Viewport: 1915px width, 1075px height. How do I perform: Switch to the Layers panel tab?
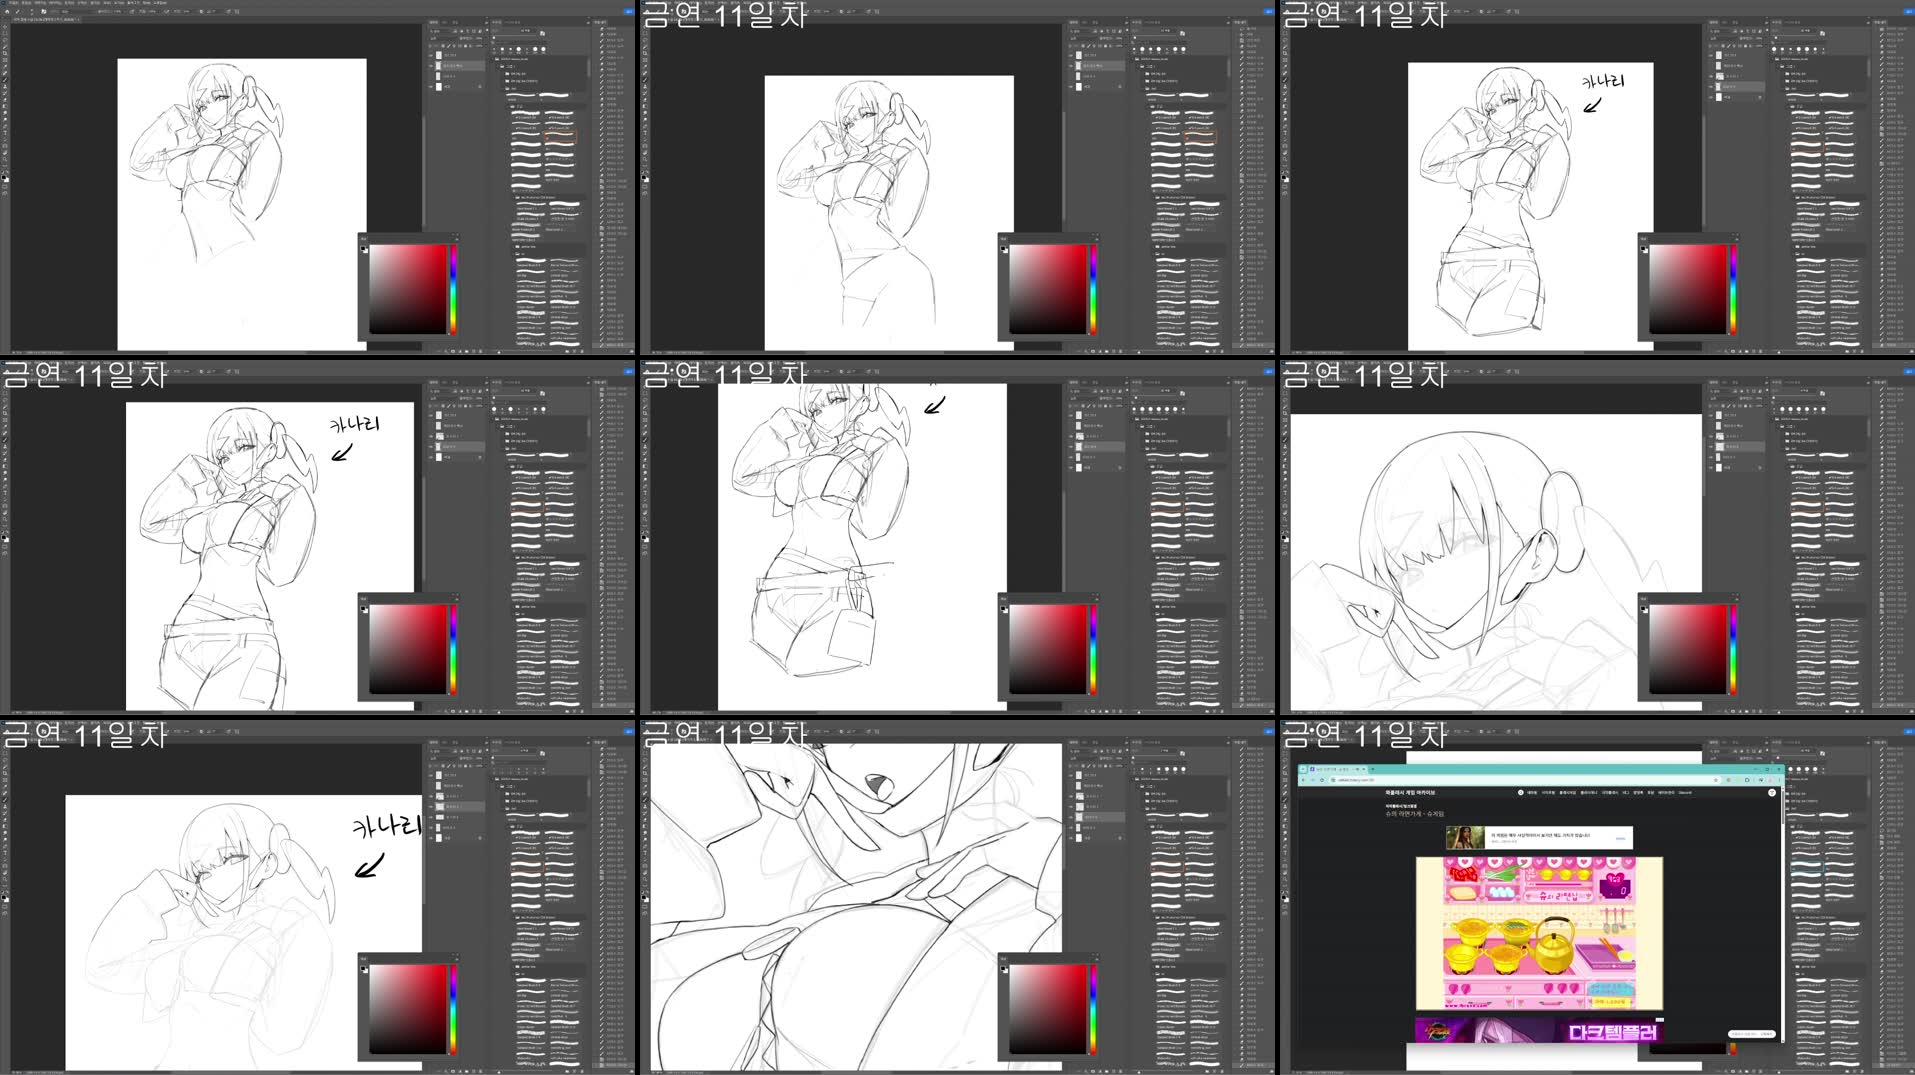434,22
